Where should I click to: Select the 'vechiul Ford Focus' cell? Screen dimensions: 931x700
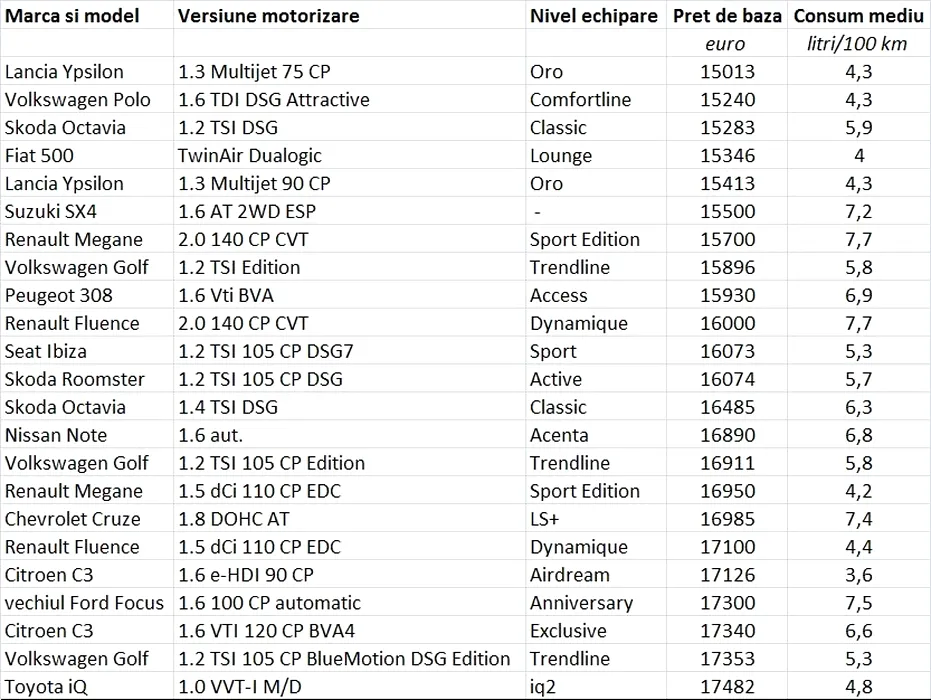(87, 603)
